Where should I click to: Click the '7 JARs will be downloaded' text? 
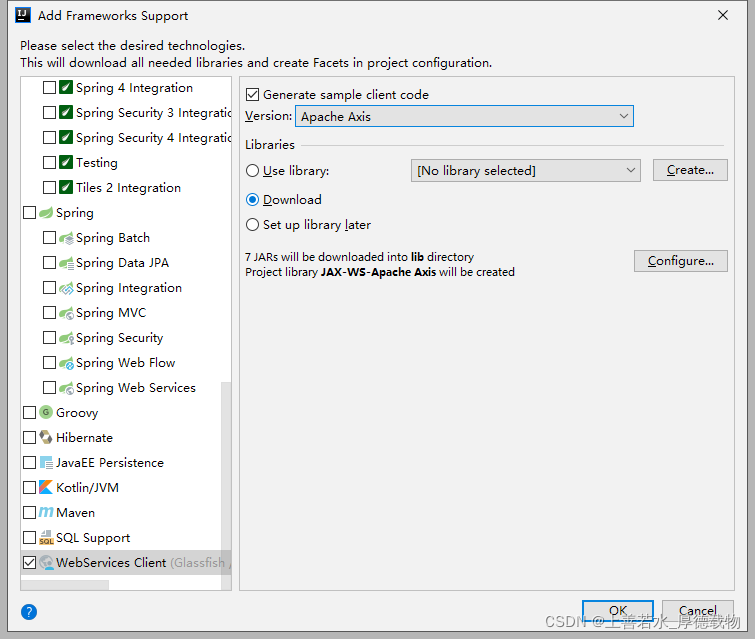[x=359, y=257]
